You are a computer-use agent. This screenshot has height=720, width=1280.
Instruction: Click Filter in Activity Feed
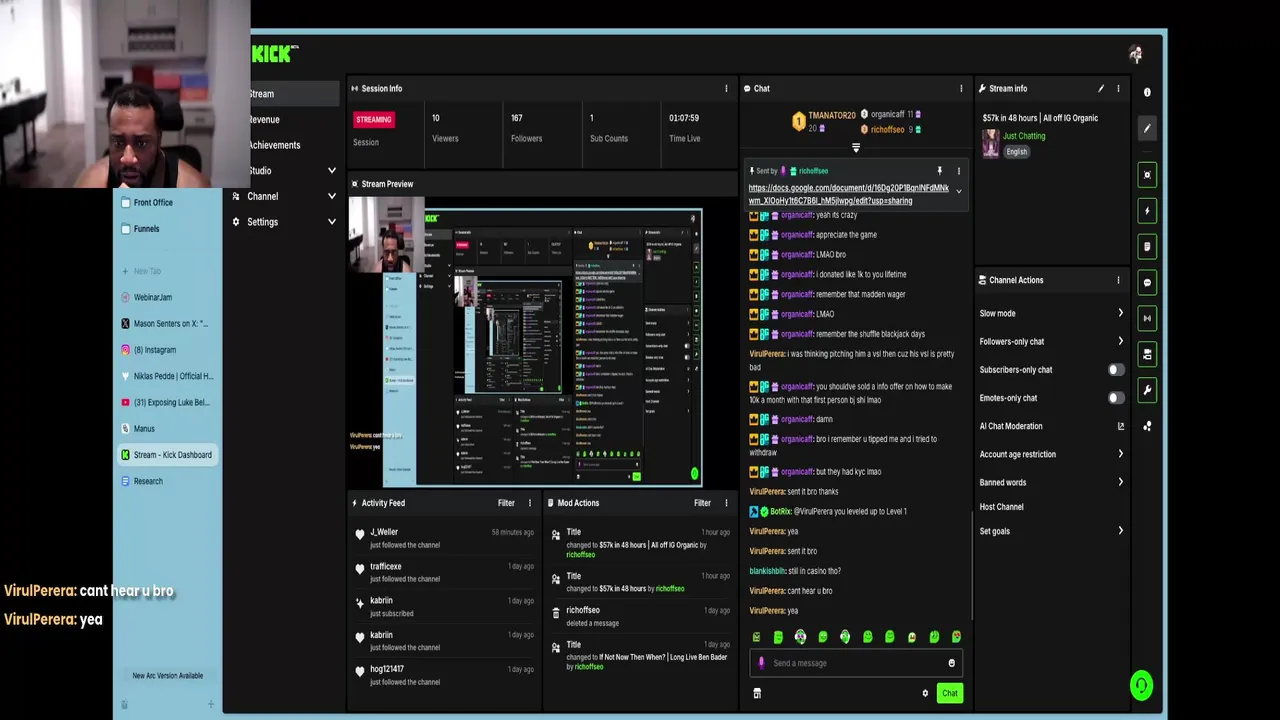(506, 503)
